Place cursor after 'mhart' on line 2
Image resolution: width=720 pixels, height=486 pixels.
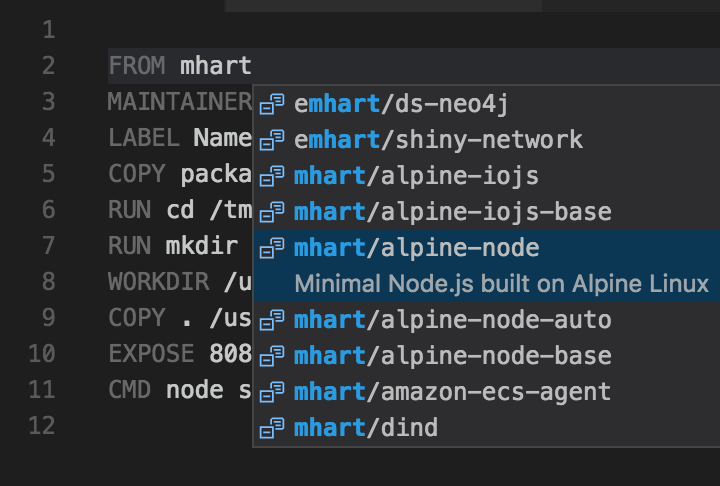pos(253,67)
